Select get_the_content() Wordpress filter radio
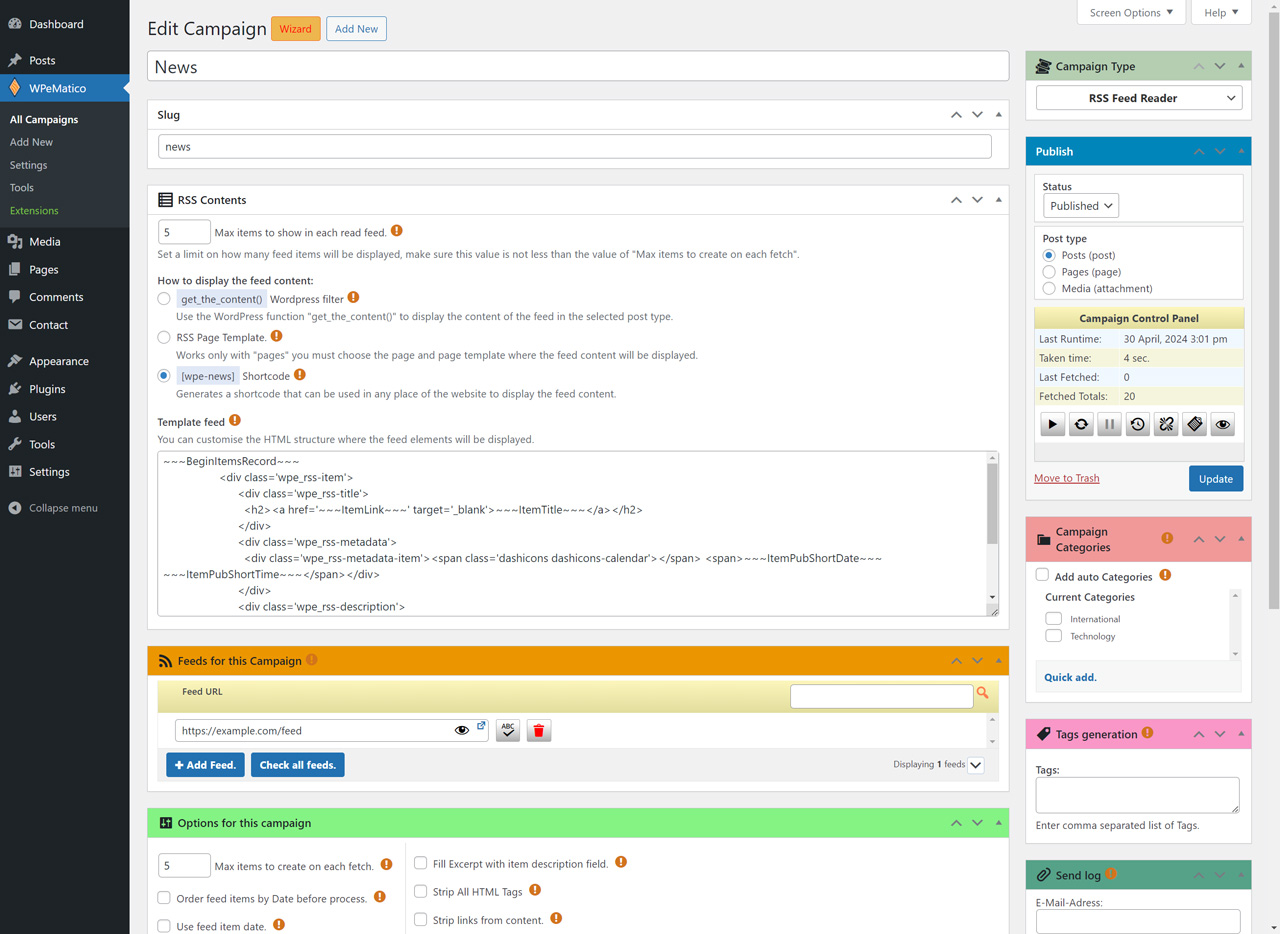Screen dimensions: 1280x934 (164, 299)
